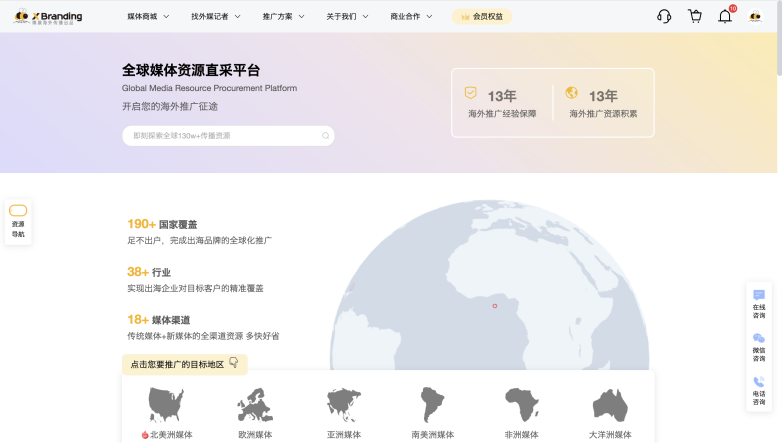This screenshot has width=782, height=443.
Task: Click 点击您要推广的目标地区 label button
Action: click(x=185, y=364)
